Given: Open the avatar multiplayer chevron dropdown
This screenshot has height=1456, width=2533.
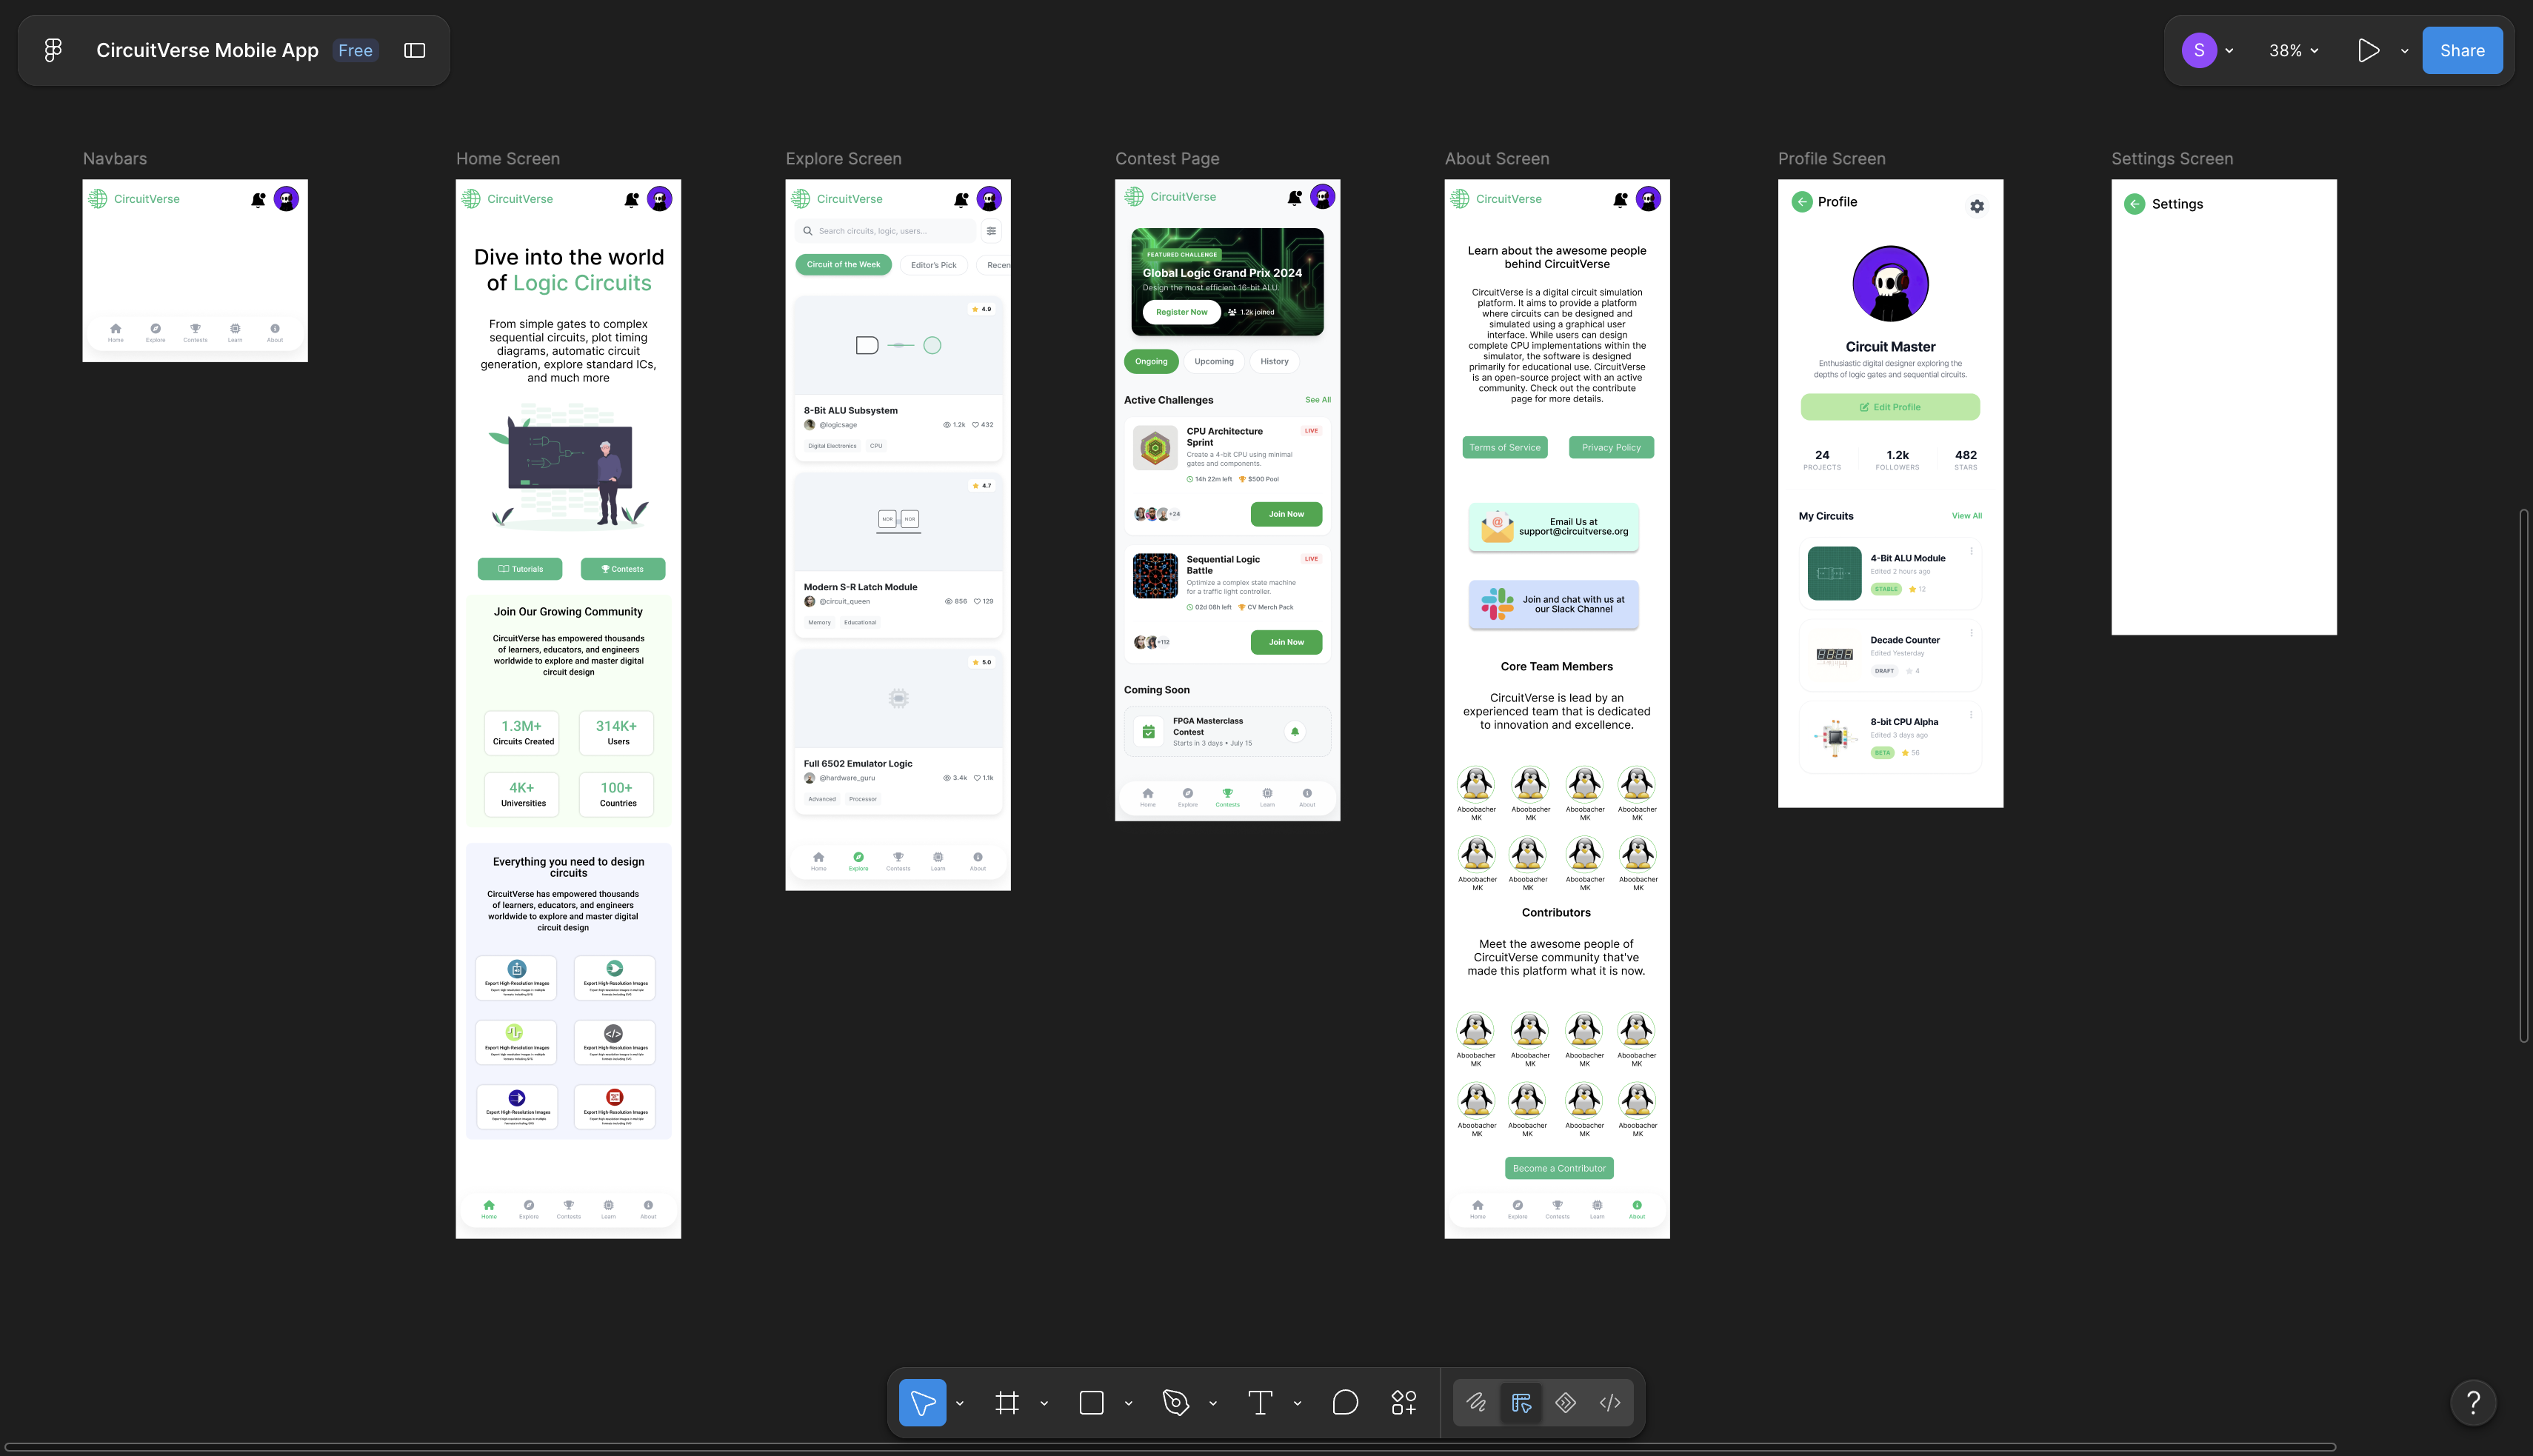Looking at the screenshot, I should (x=2229, y=51).
